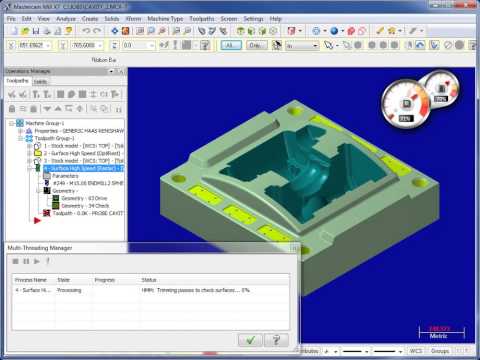
Task: Click the Groups status bar button
Action: pyautogui.click(x=440, y=351)
